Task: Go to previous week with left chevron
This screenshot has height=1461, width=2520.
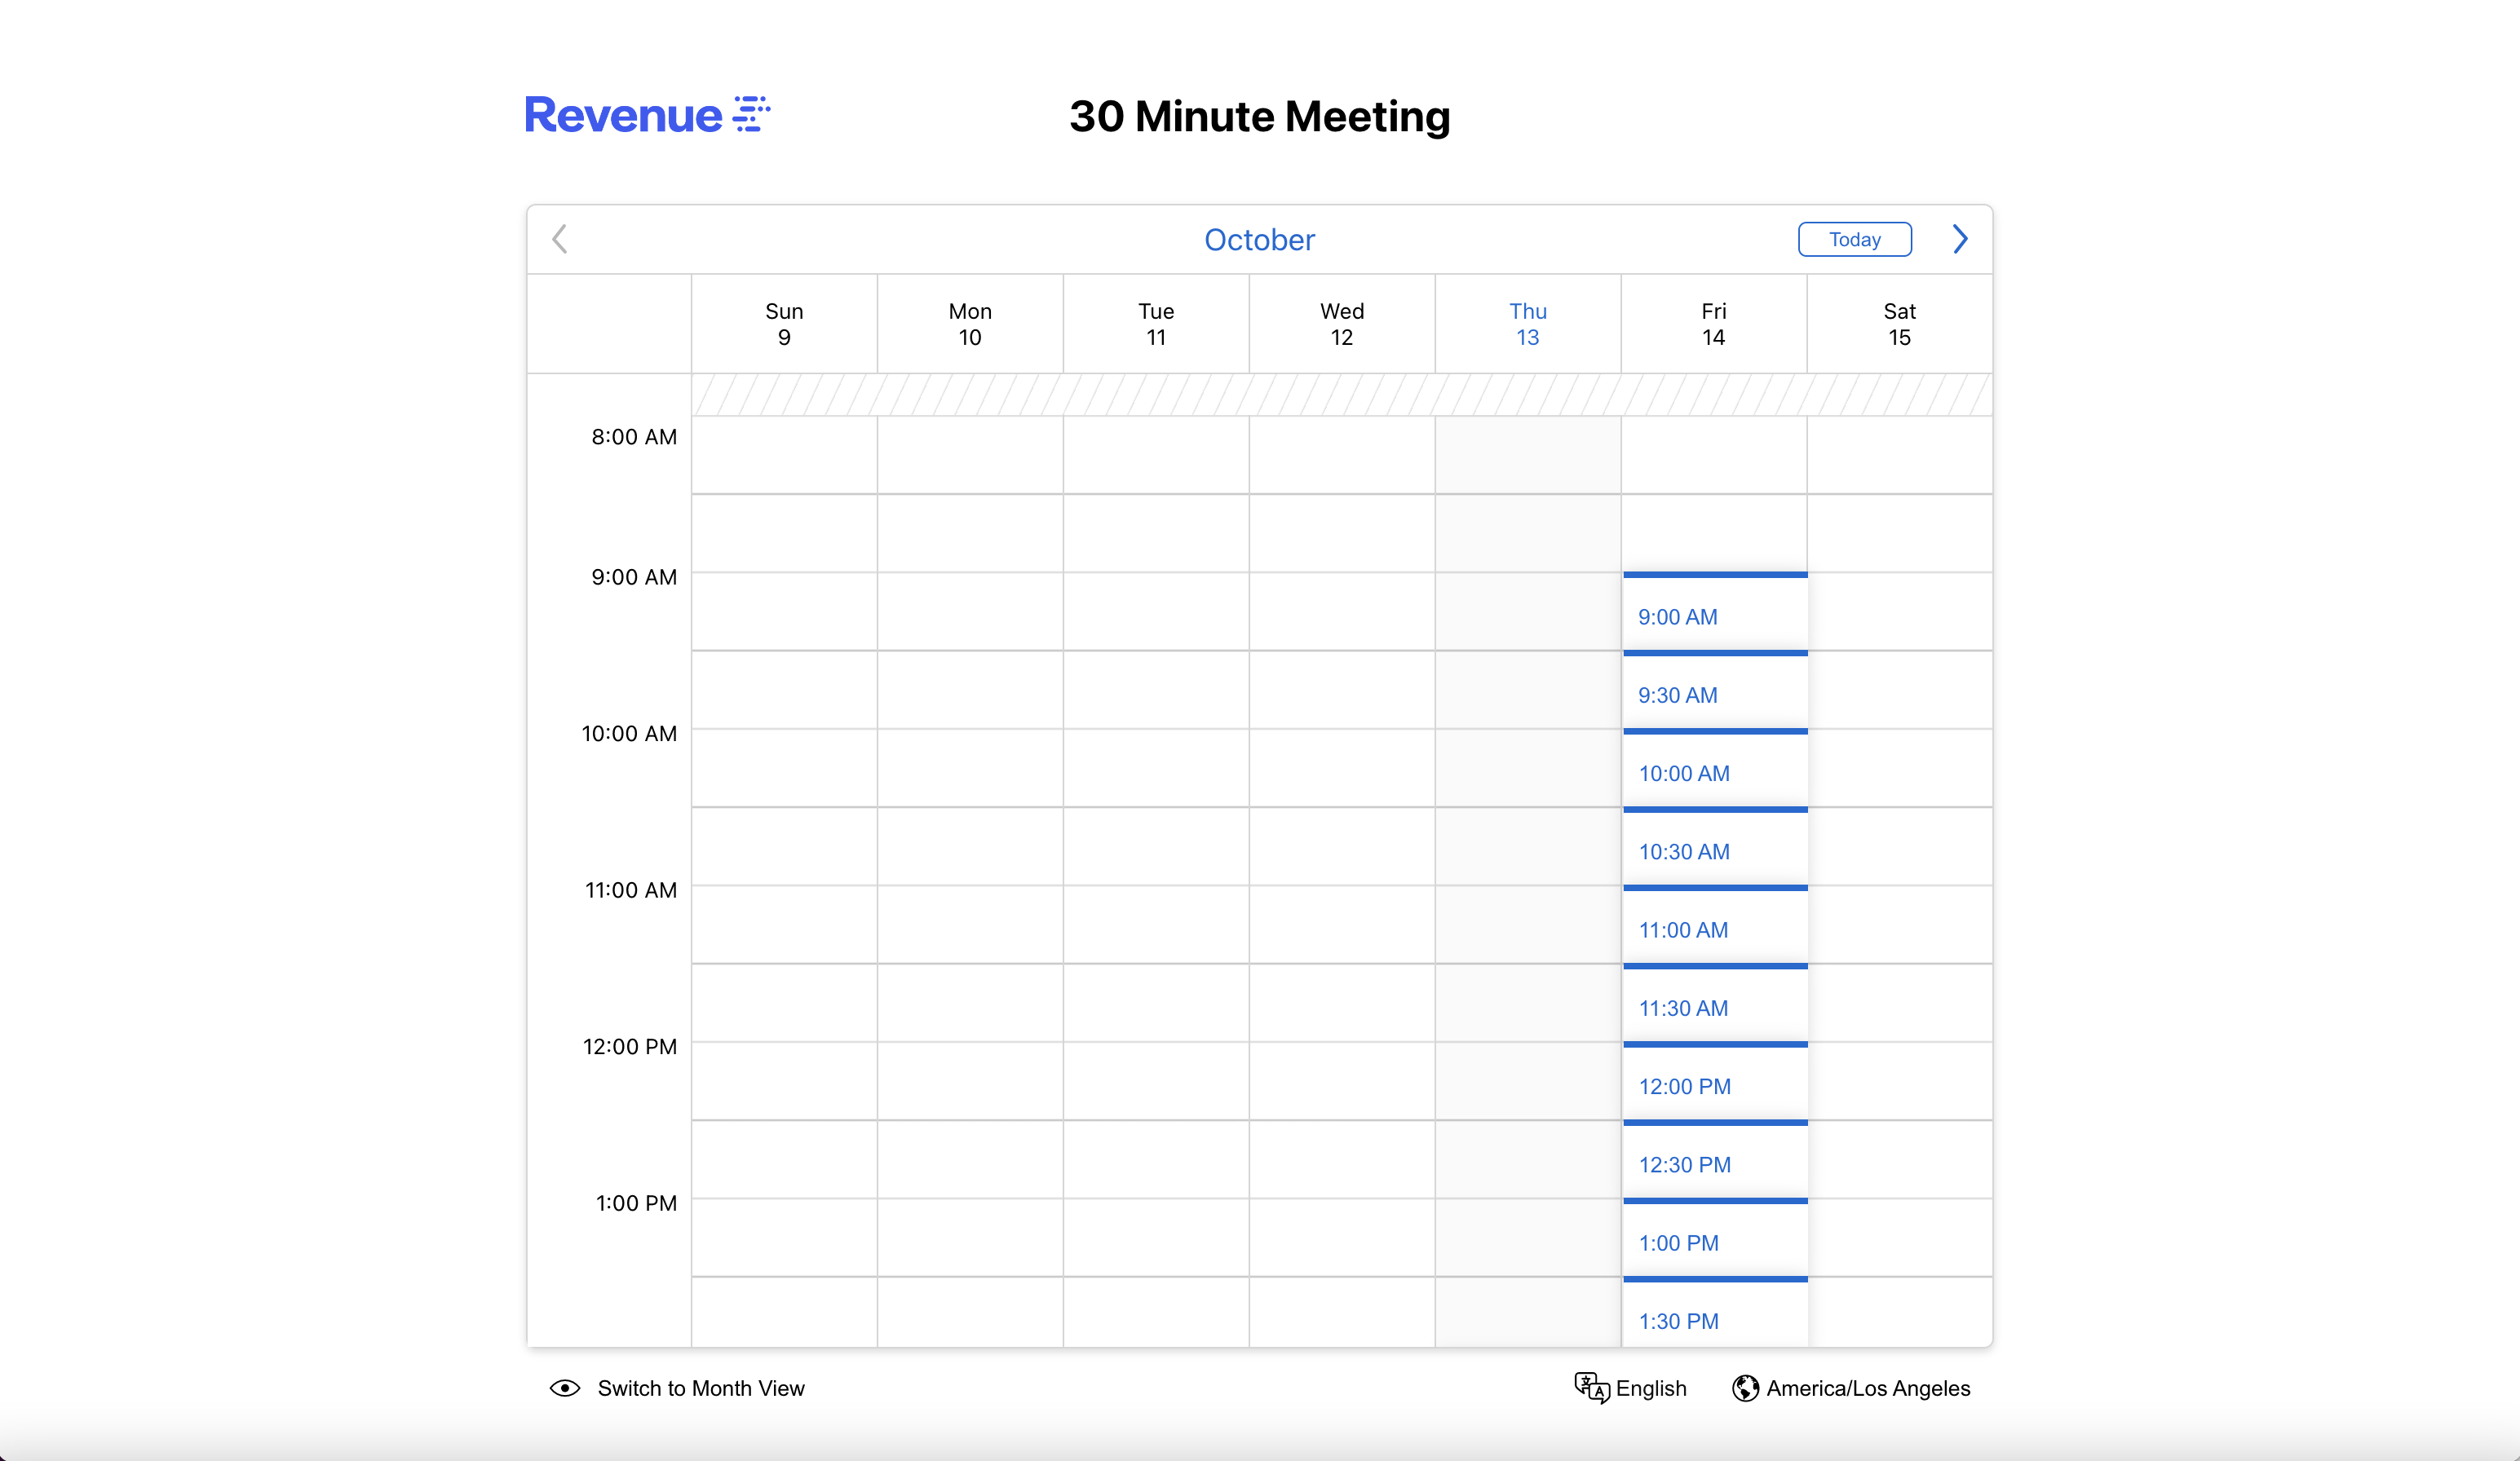Action: click(560, 239)
